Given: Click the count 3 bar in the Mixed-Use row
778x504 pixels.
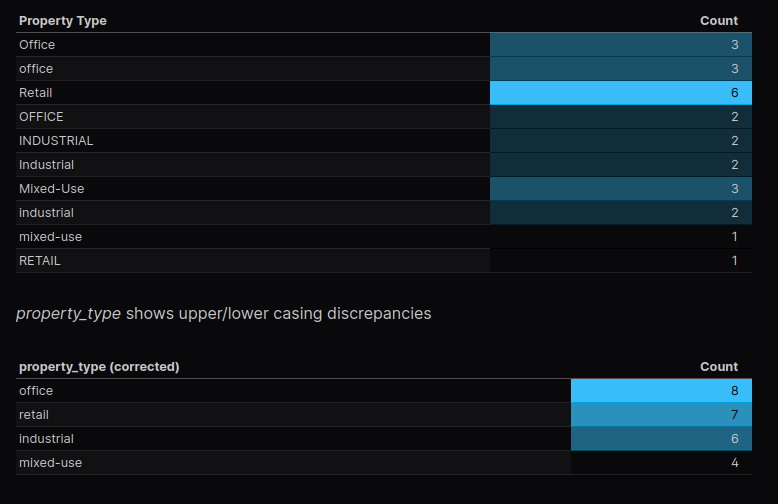Looking at the screenshot, I should click(x=620, y=189).
